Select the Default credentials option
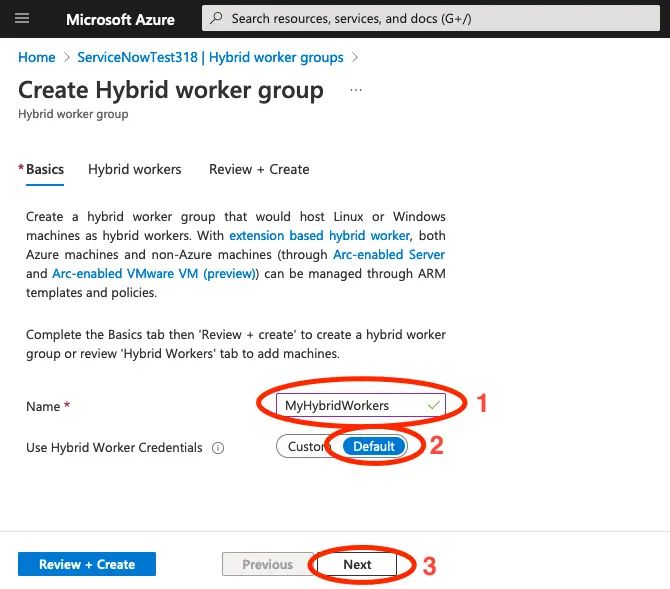Image resolution: width=670 pixels, height=589 pixels. click(x=374, y=446)
